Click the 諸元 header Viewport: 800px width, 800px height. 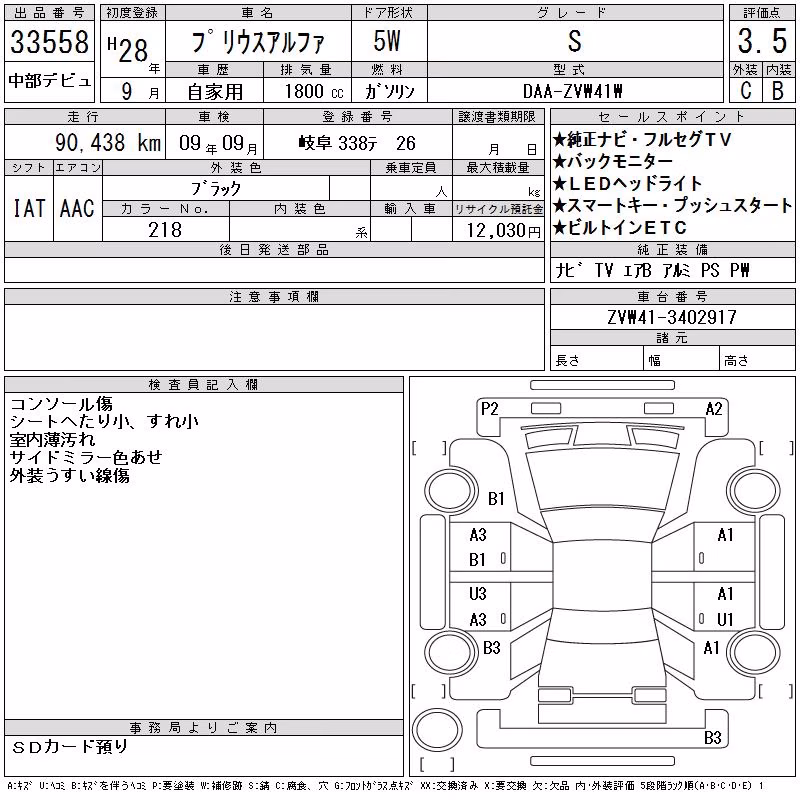(x=672, y=338)
